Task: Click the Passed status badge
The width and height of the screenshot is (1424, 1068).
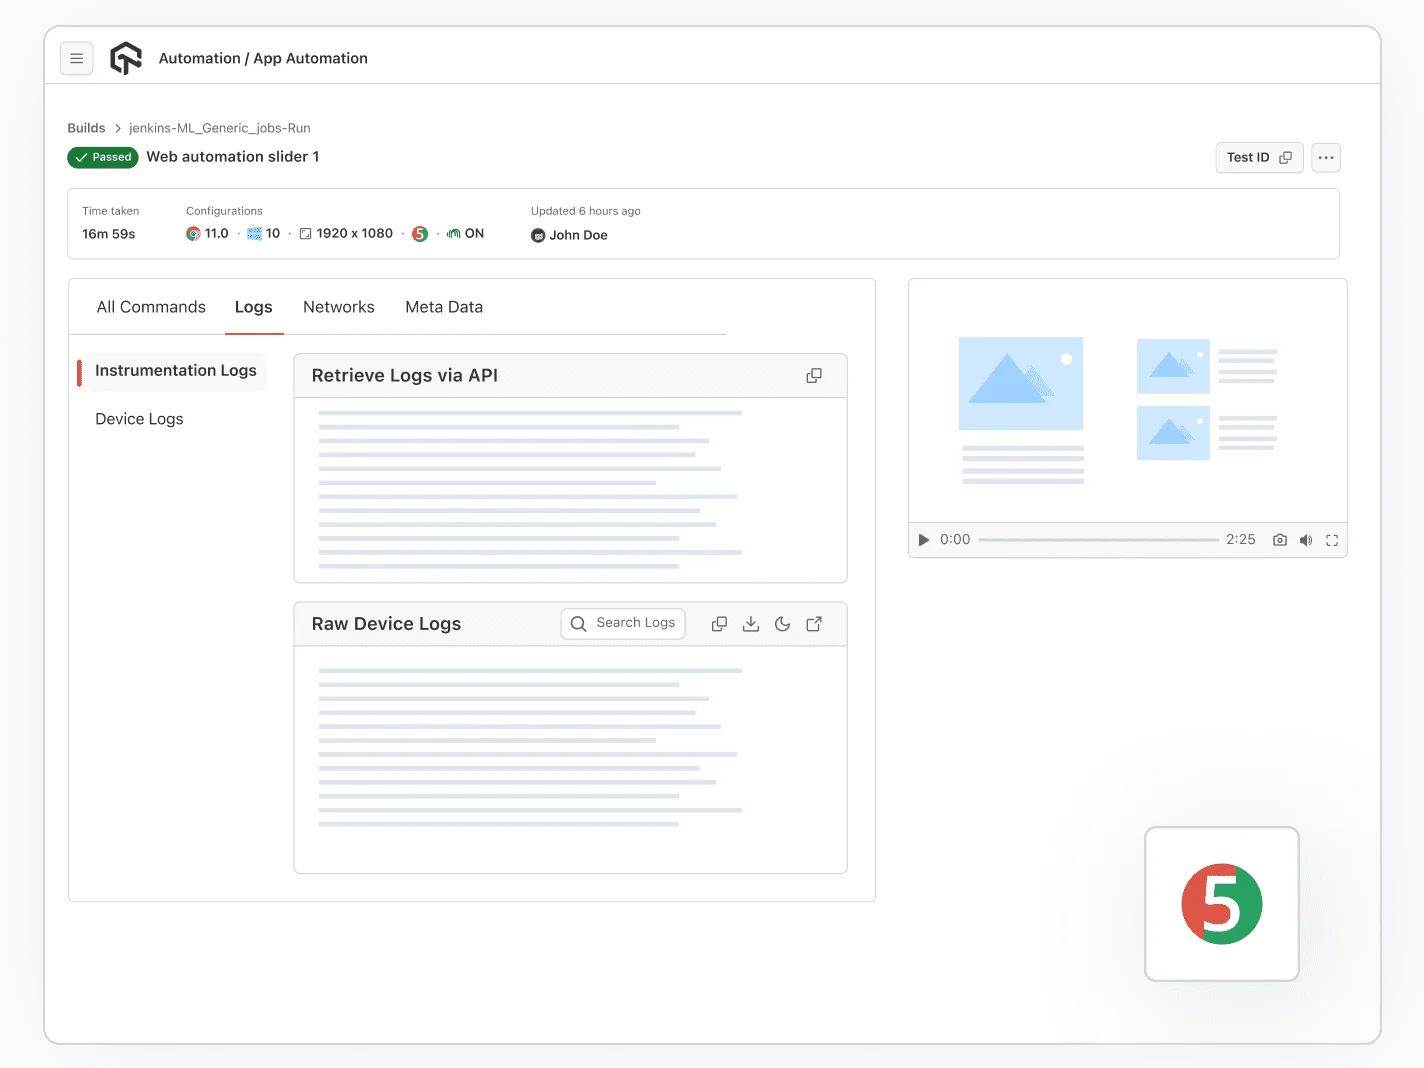Action: point(103,157)
